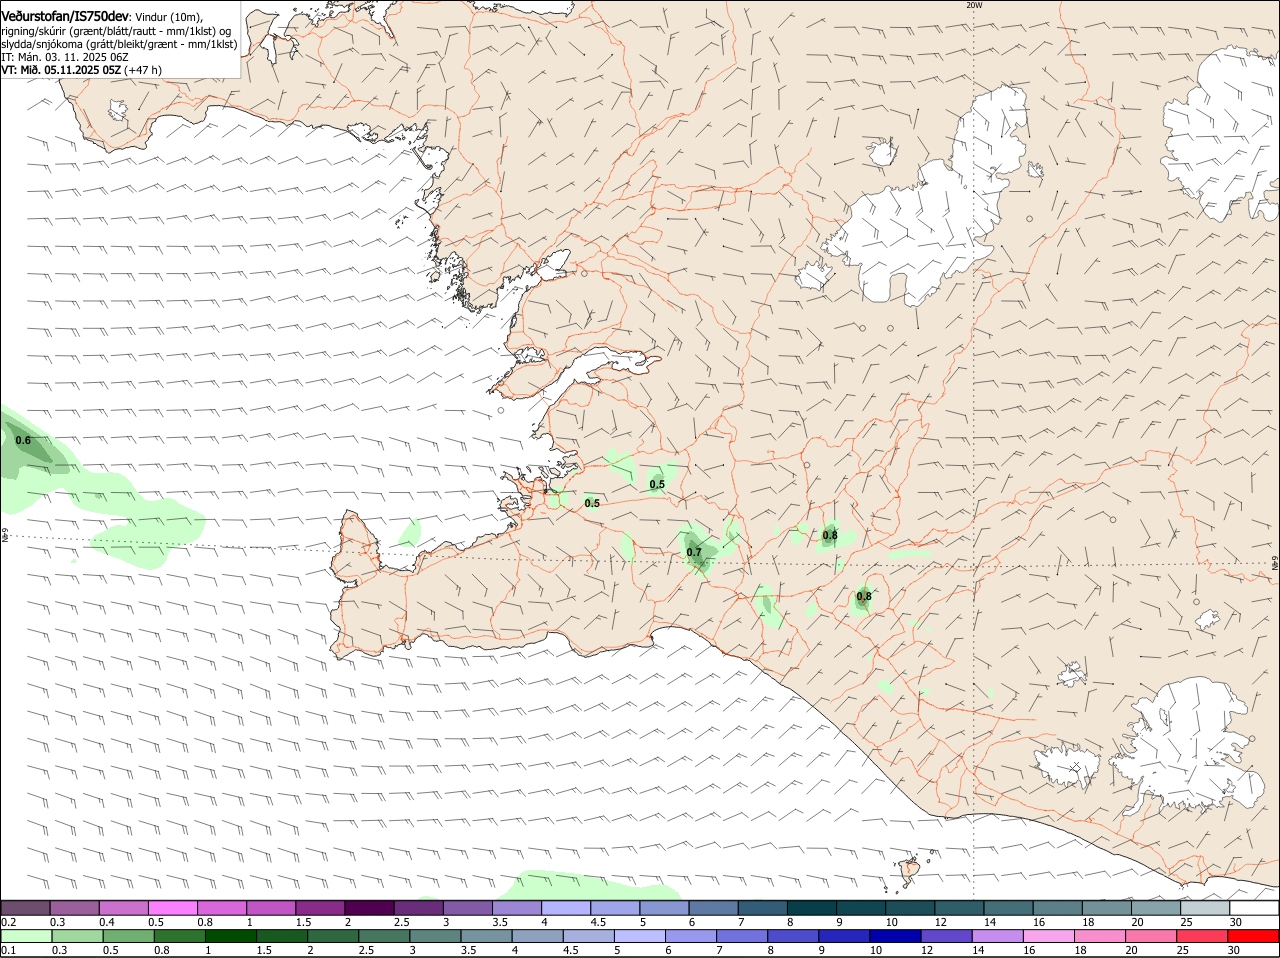Select the top-row grey swatch above 20
Viewport: 1280px width, 958px height.
coord(1157,908)
